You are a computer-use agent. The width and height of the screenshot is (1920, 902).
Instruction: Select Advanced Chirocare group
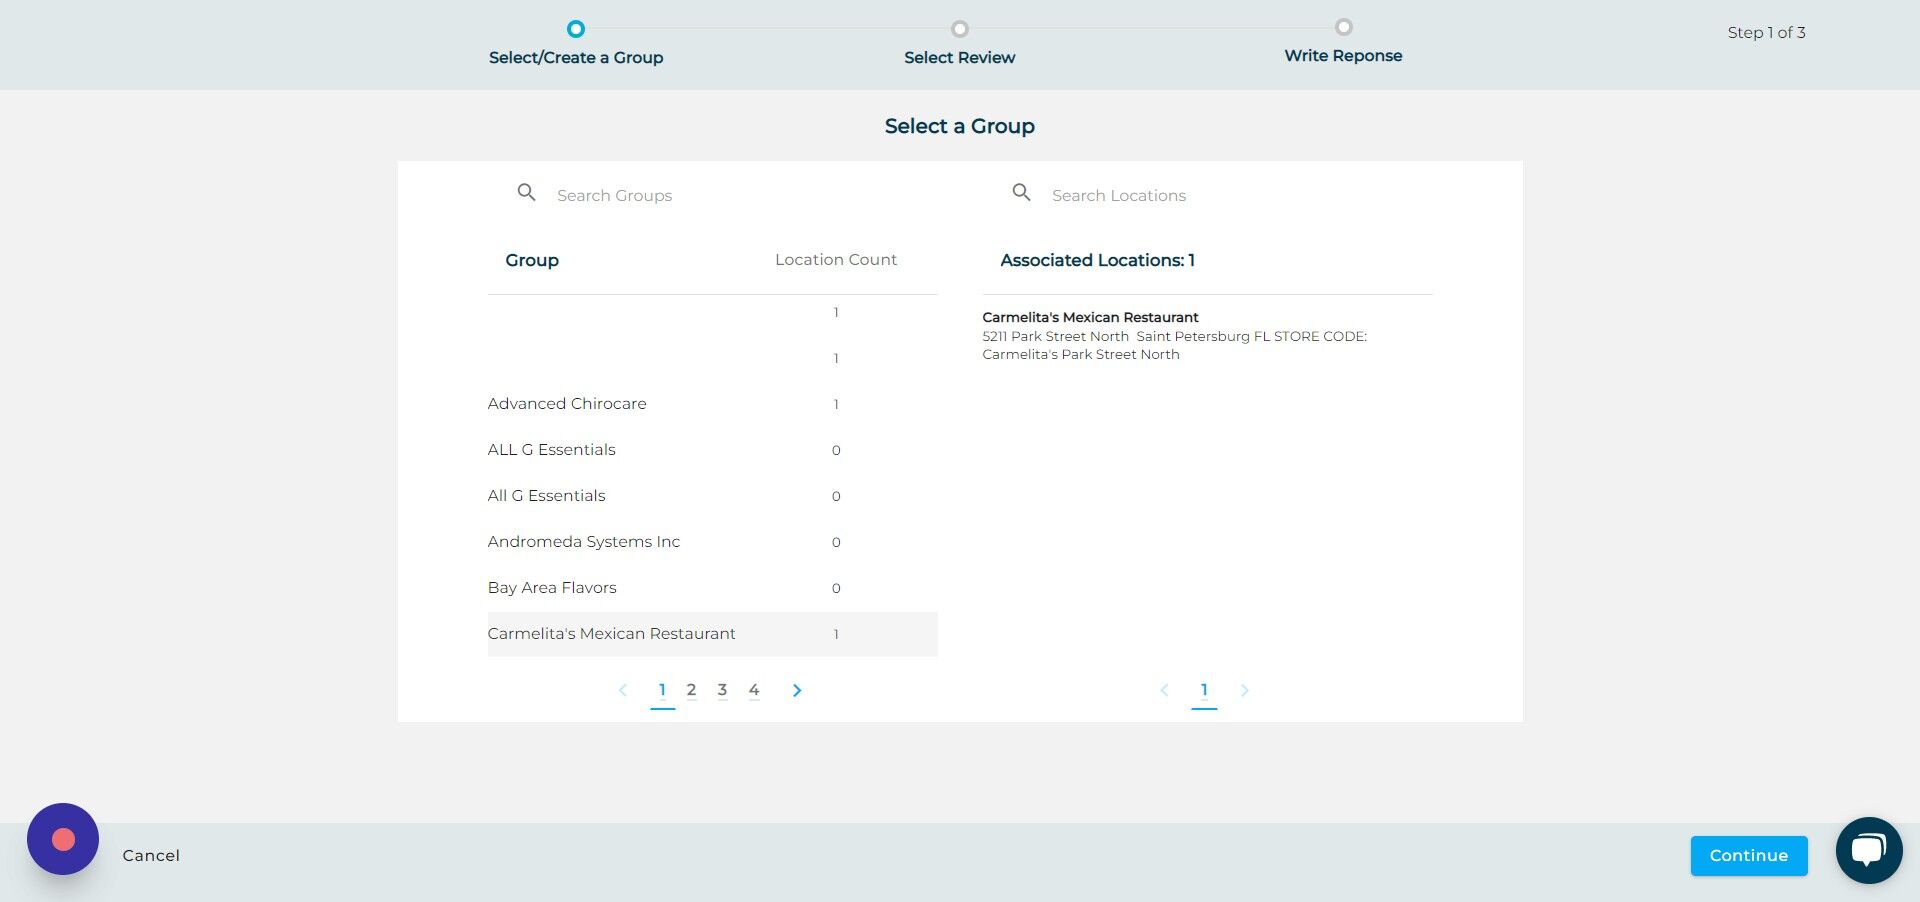(x=712, y=404)
